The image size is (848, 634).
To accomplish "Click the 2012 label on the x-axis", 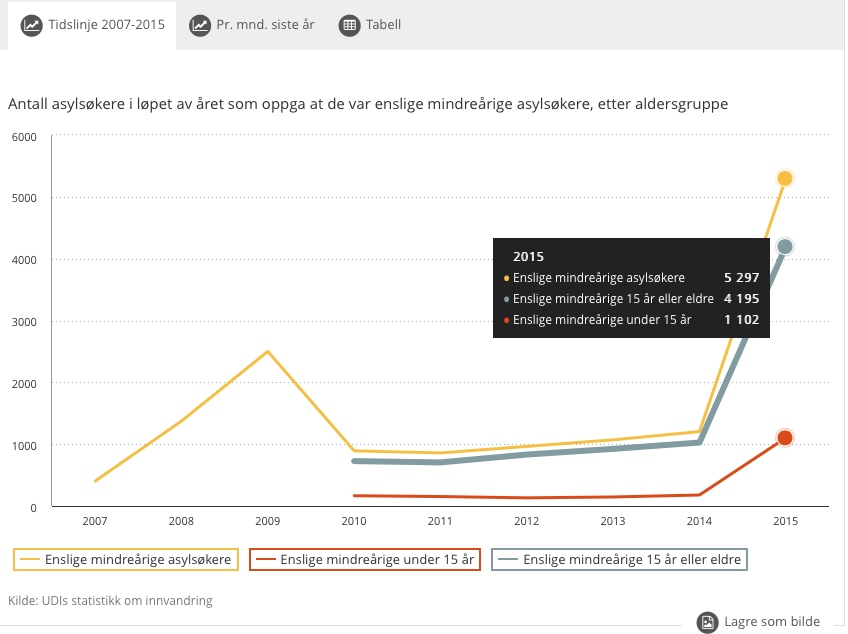I will coord(526,521).
